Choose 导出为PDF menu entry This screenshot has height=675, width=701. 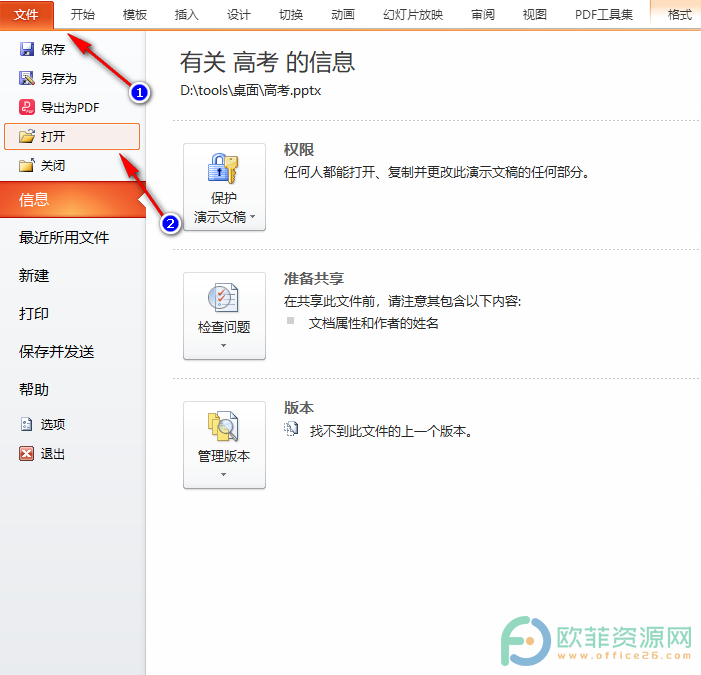(72, 107)
